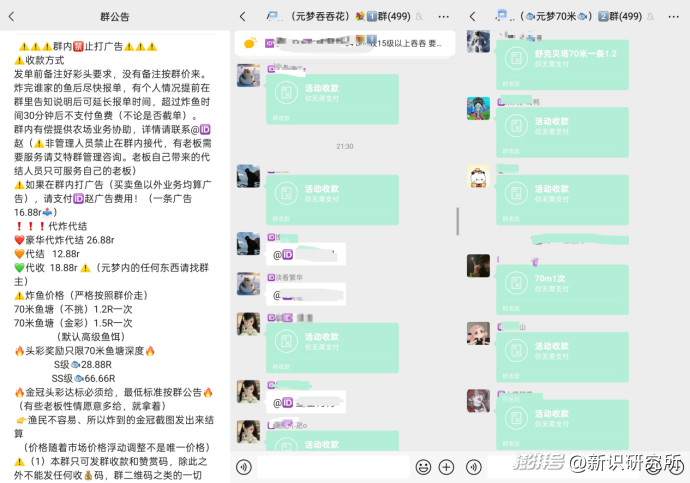Tap astronaut avatar in 元梦70米 chat
This screenshot has height=483, width=690.
[x=478, y=41]
